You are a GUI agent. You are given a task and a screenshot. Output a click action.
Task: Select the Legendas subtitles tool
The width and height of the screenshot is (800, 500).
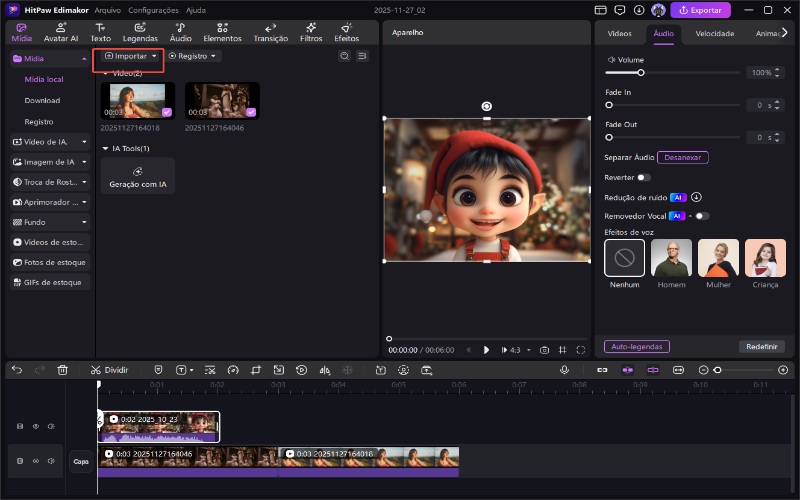coord(140,32)
